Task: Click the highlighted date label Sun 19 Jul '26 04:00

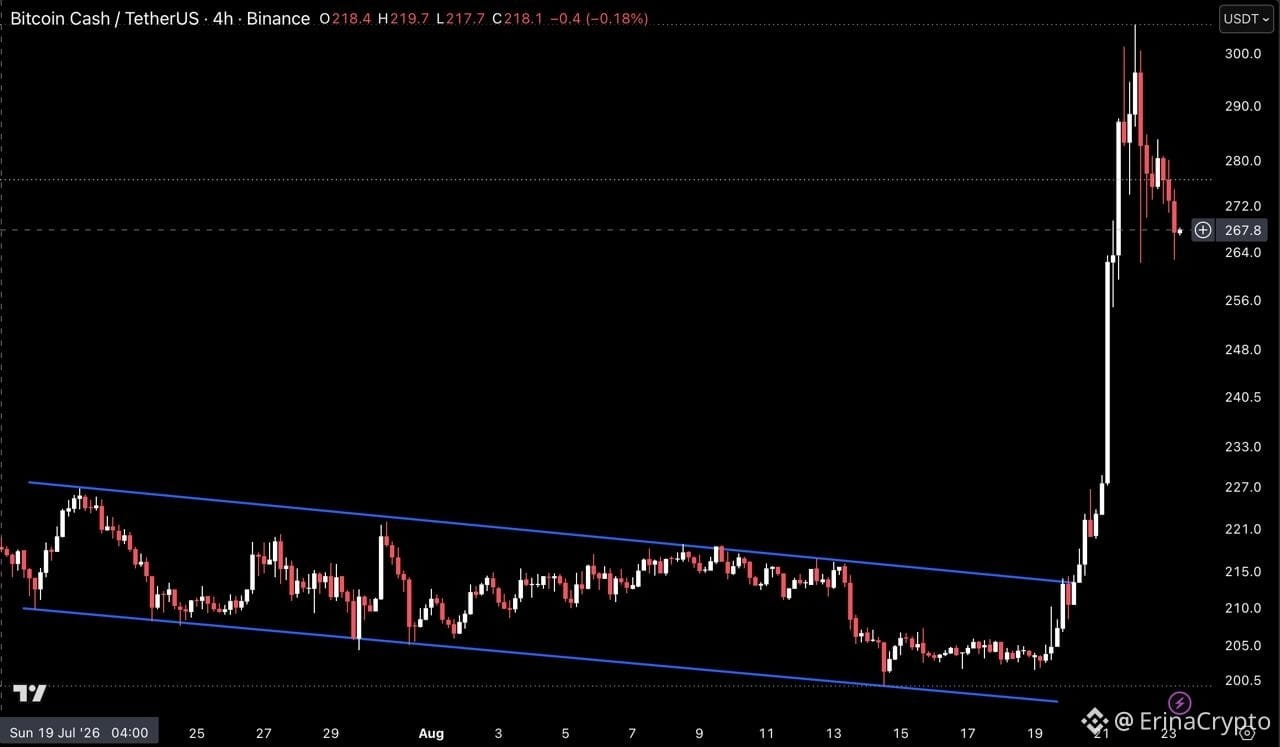Action: click(x=81, y=733)
